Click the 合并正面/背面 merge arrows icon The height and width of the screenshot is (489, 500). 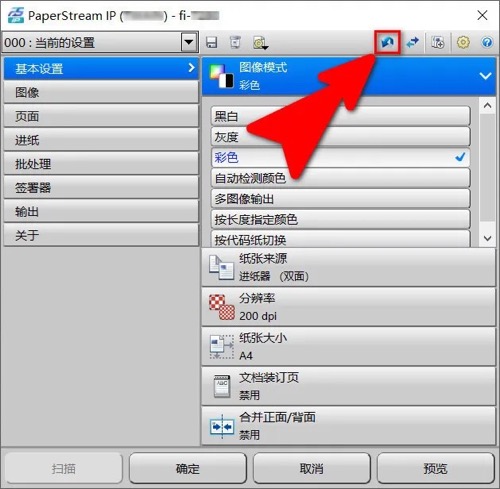[222, 426]
